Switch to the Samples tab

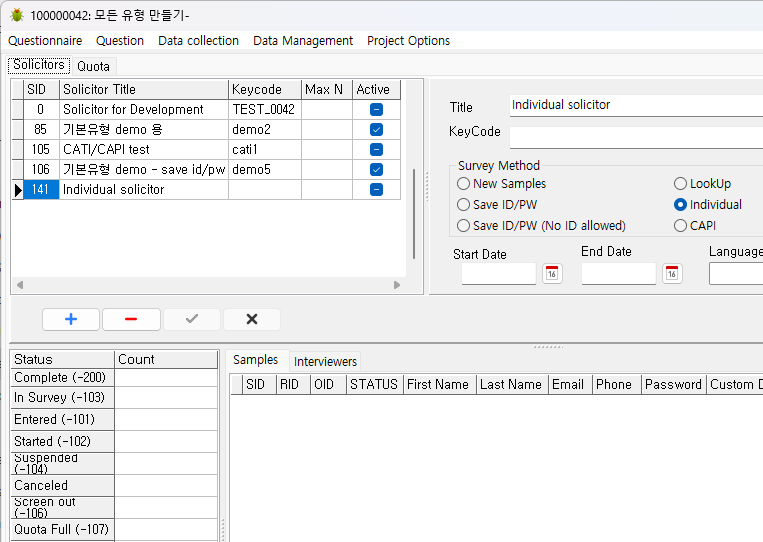(x=255, y=360)
